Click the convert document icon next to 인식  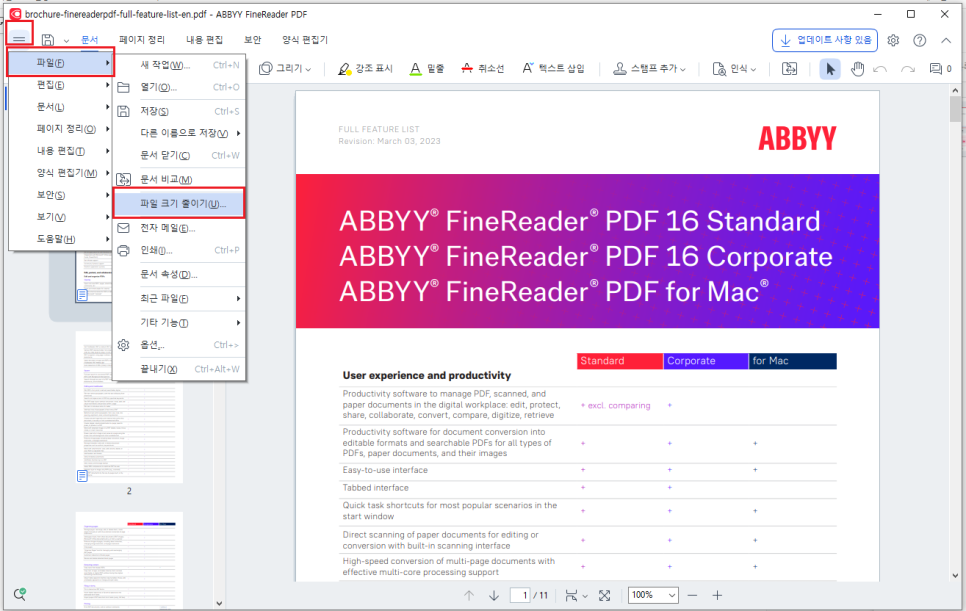789,68
